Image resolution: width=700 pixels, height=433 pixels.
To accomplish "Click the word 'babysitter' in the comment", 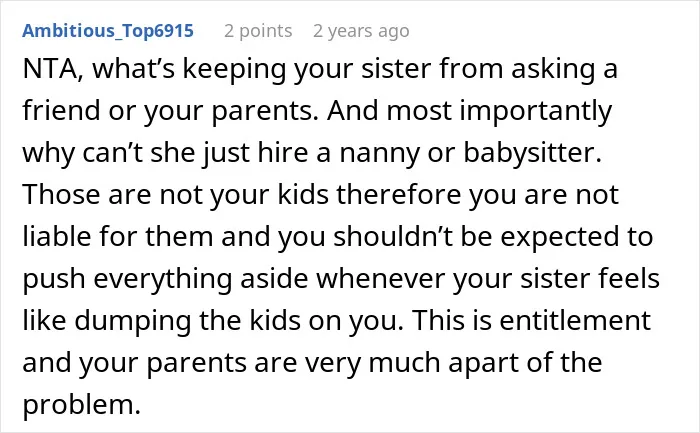I will tap(529, 153).
